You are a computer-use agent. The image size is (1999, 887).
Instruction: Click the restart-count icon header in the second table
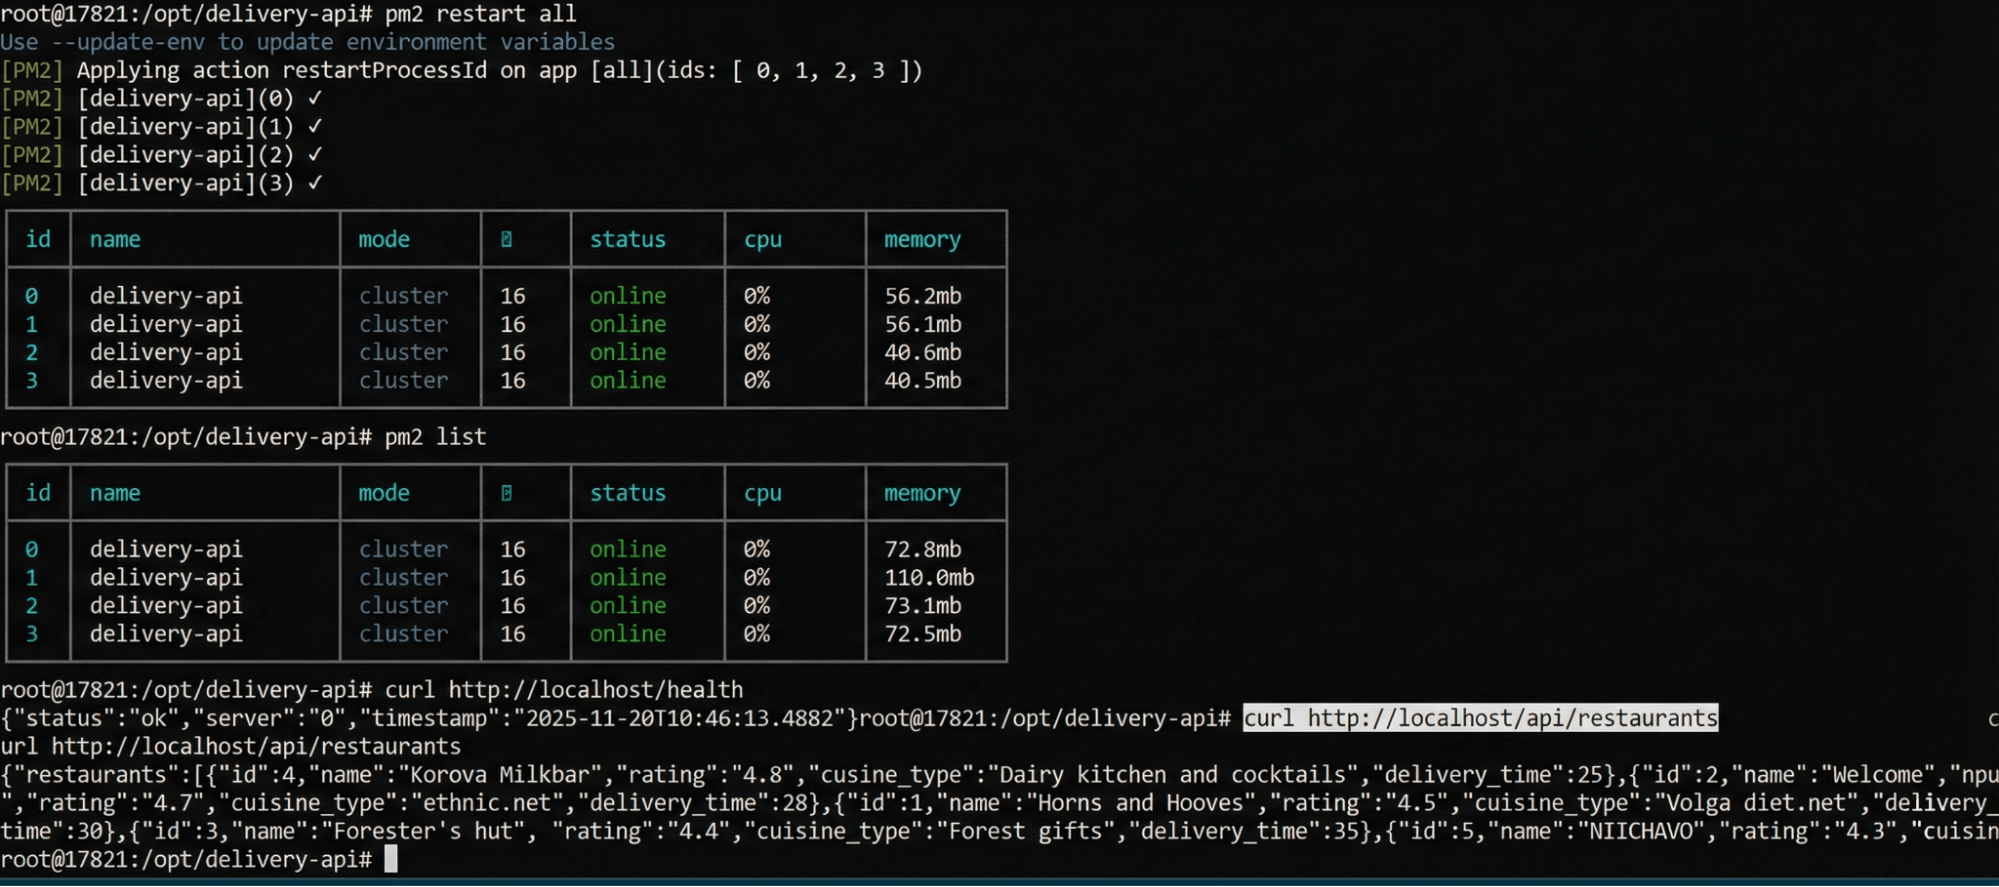point(507,493)
